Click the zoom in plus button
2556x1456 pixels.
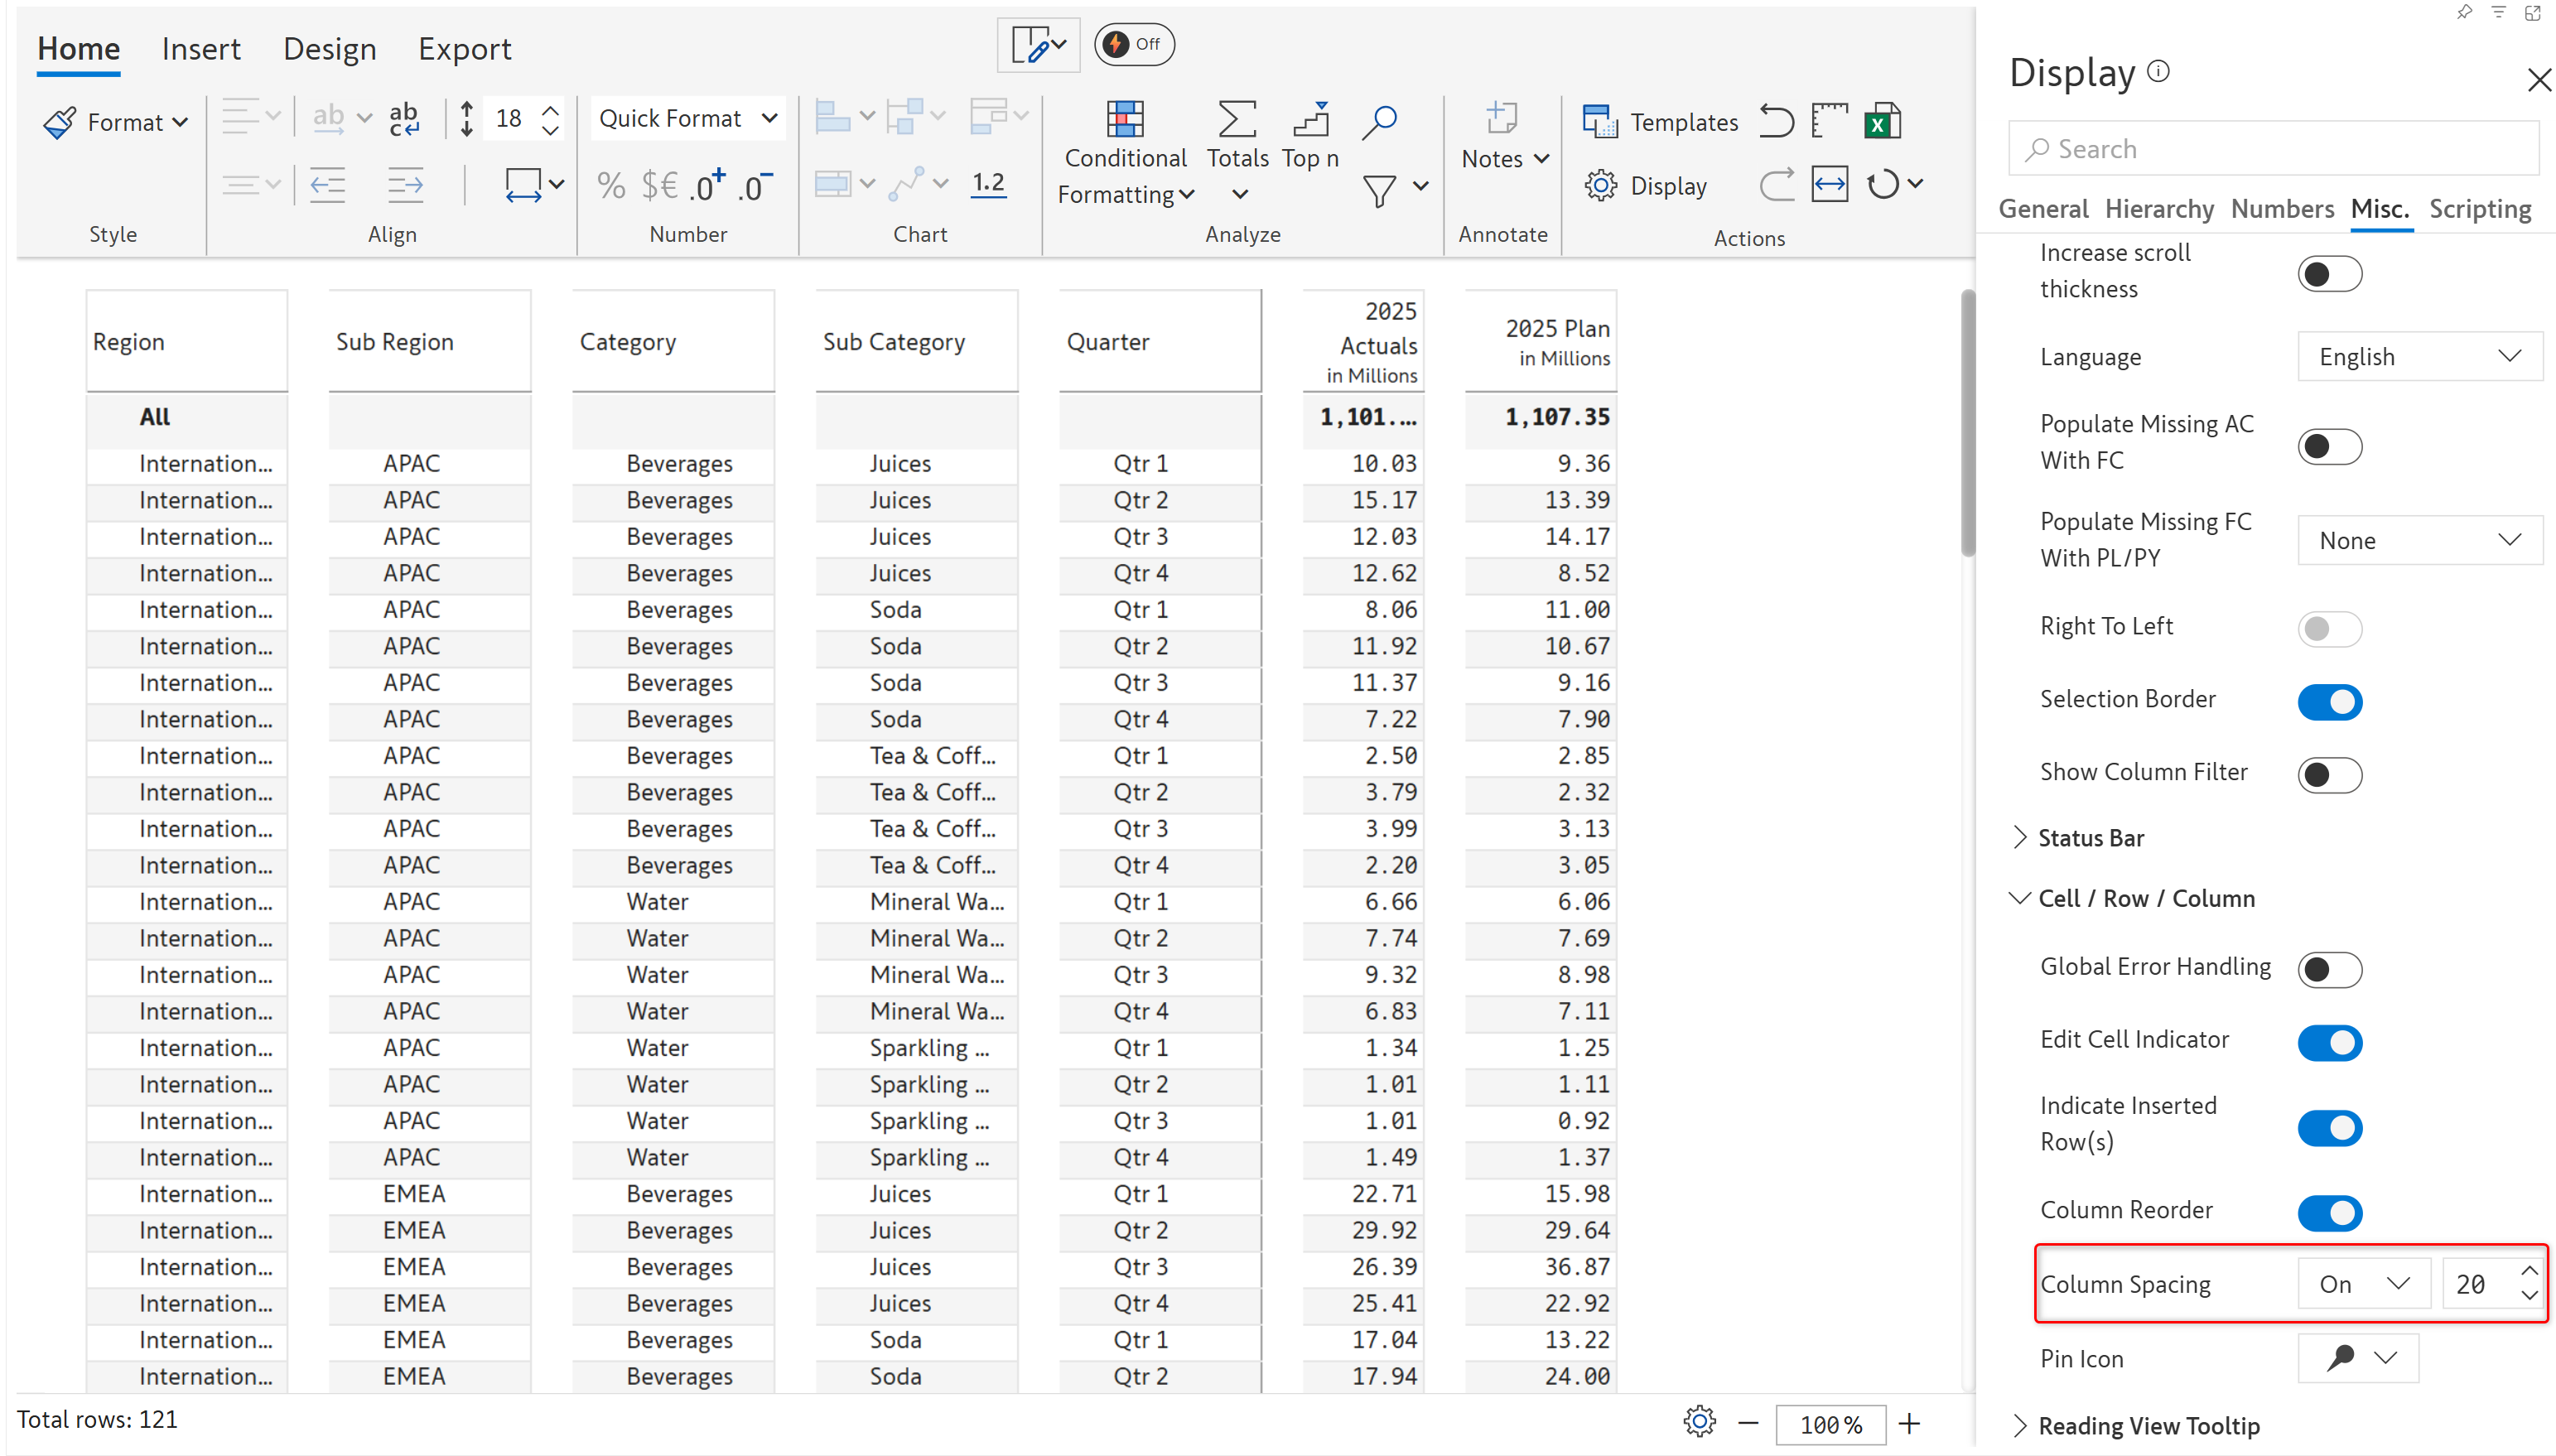click(x=1908, y=1423)
